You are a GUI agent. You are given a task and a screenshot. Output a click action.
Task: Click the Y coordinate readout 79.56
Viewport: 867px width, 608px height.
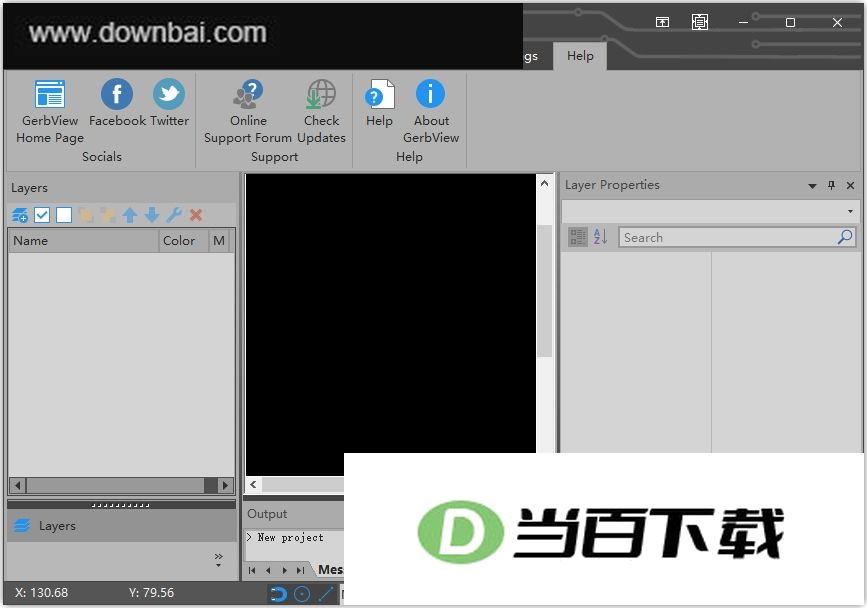tap(152, 593)
